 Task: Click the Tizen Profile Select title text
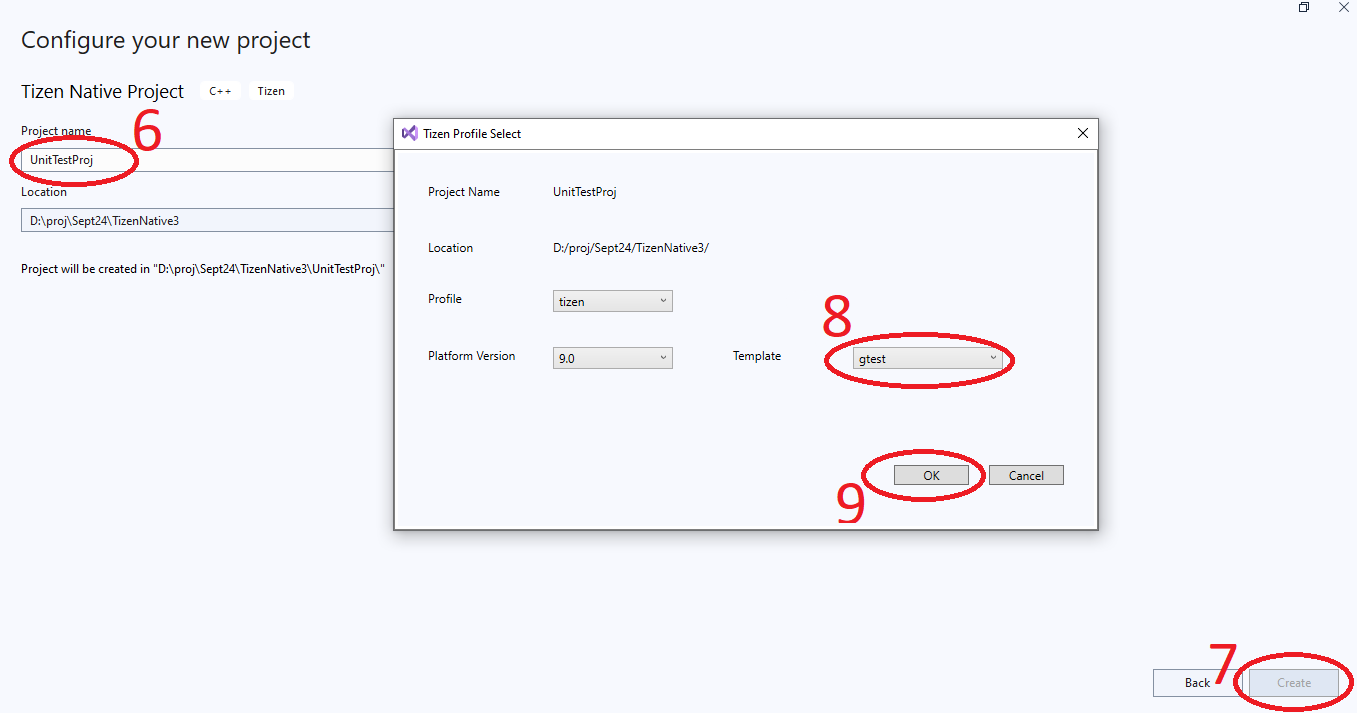pos(472,134)
